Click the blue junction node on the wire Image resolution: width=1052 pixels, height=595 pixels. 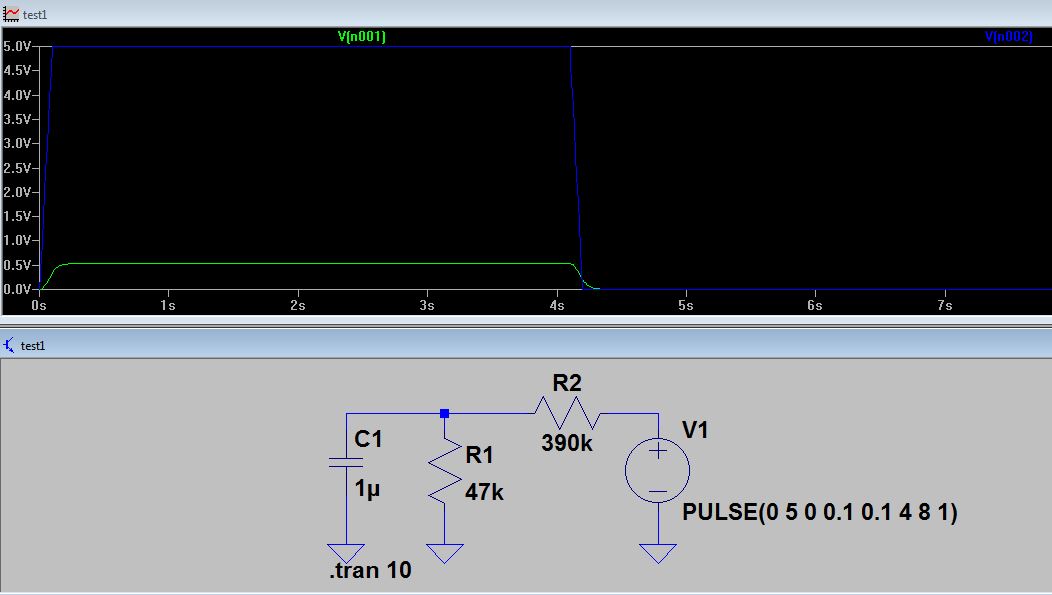click(x=444, y=414)
